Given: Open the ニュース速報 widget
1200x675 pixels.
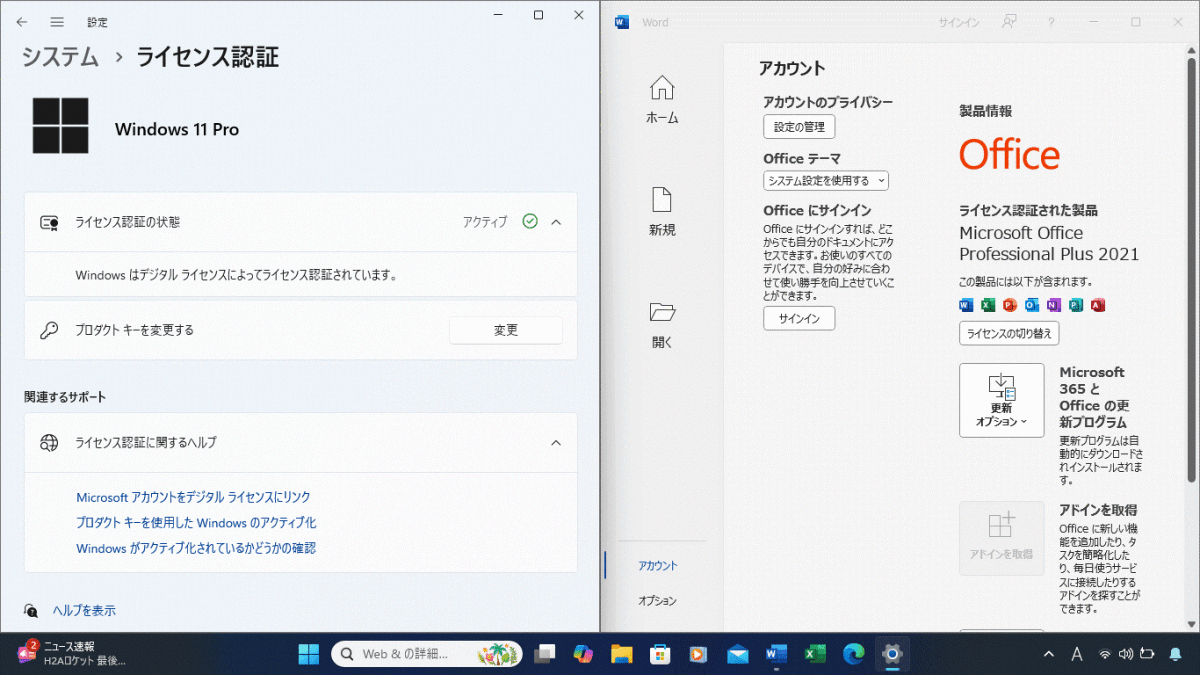Looking at the screenshot, I should click(70, 653).
